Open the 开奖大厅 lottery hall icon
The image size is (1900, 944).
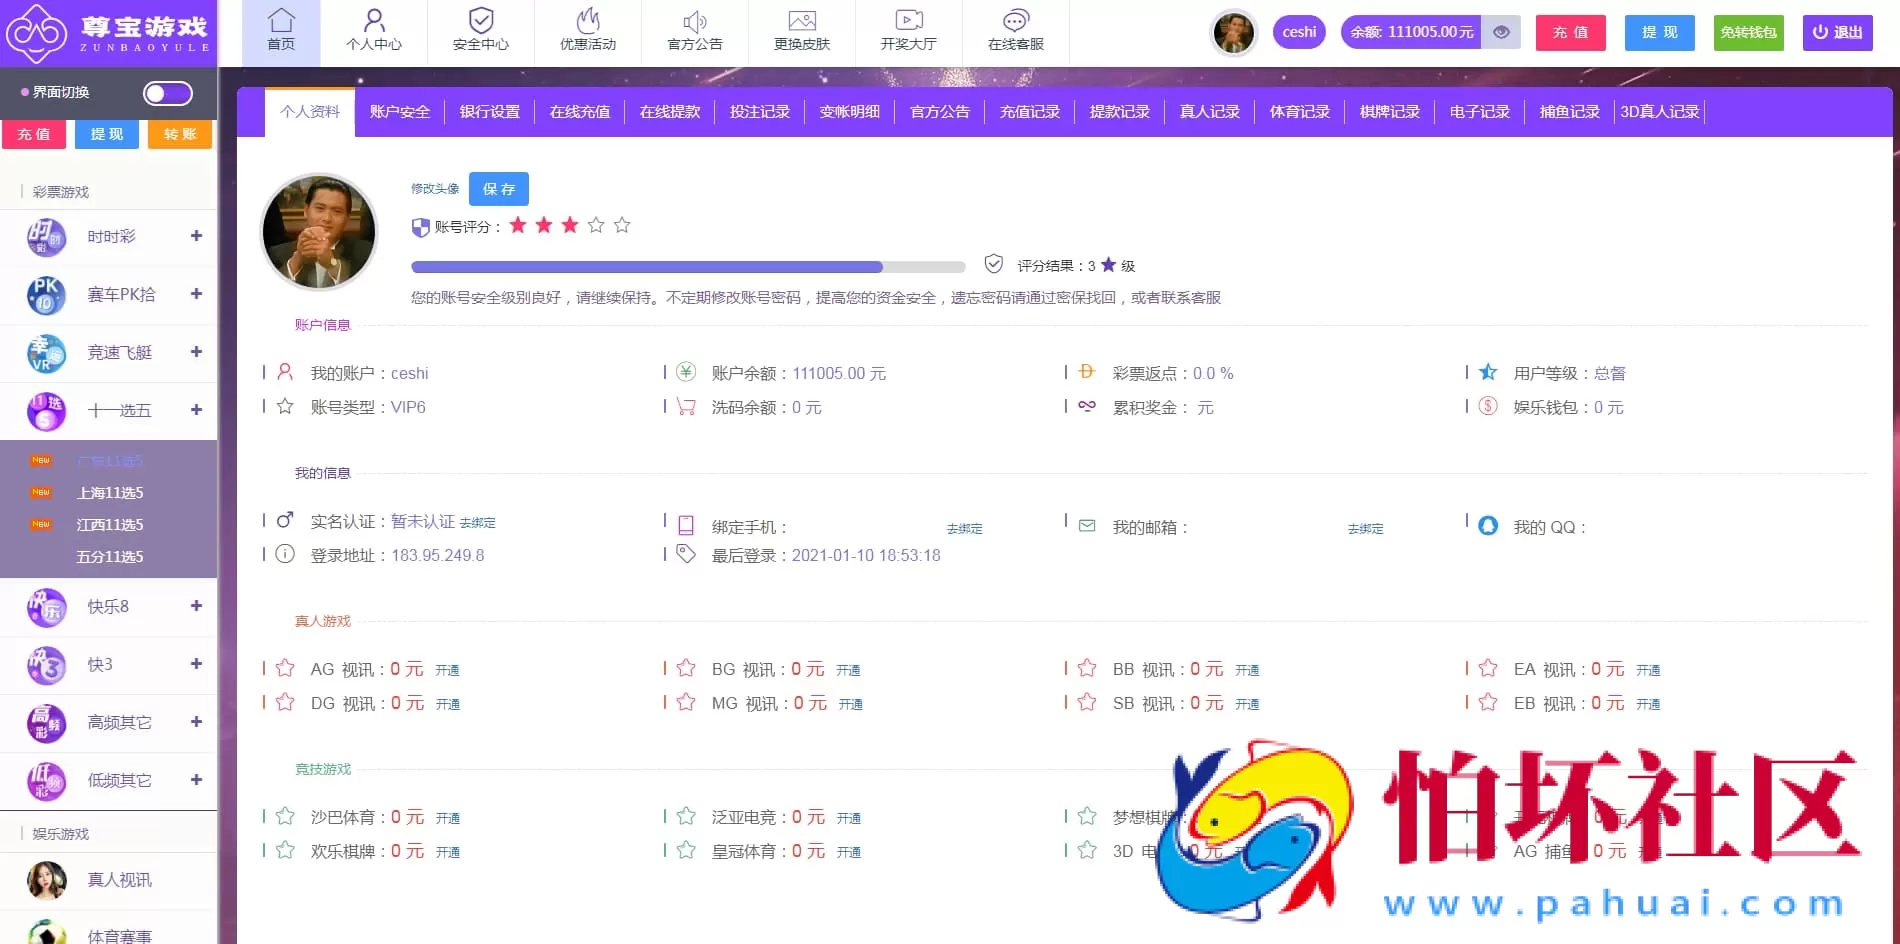coord(909,30)
